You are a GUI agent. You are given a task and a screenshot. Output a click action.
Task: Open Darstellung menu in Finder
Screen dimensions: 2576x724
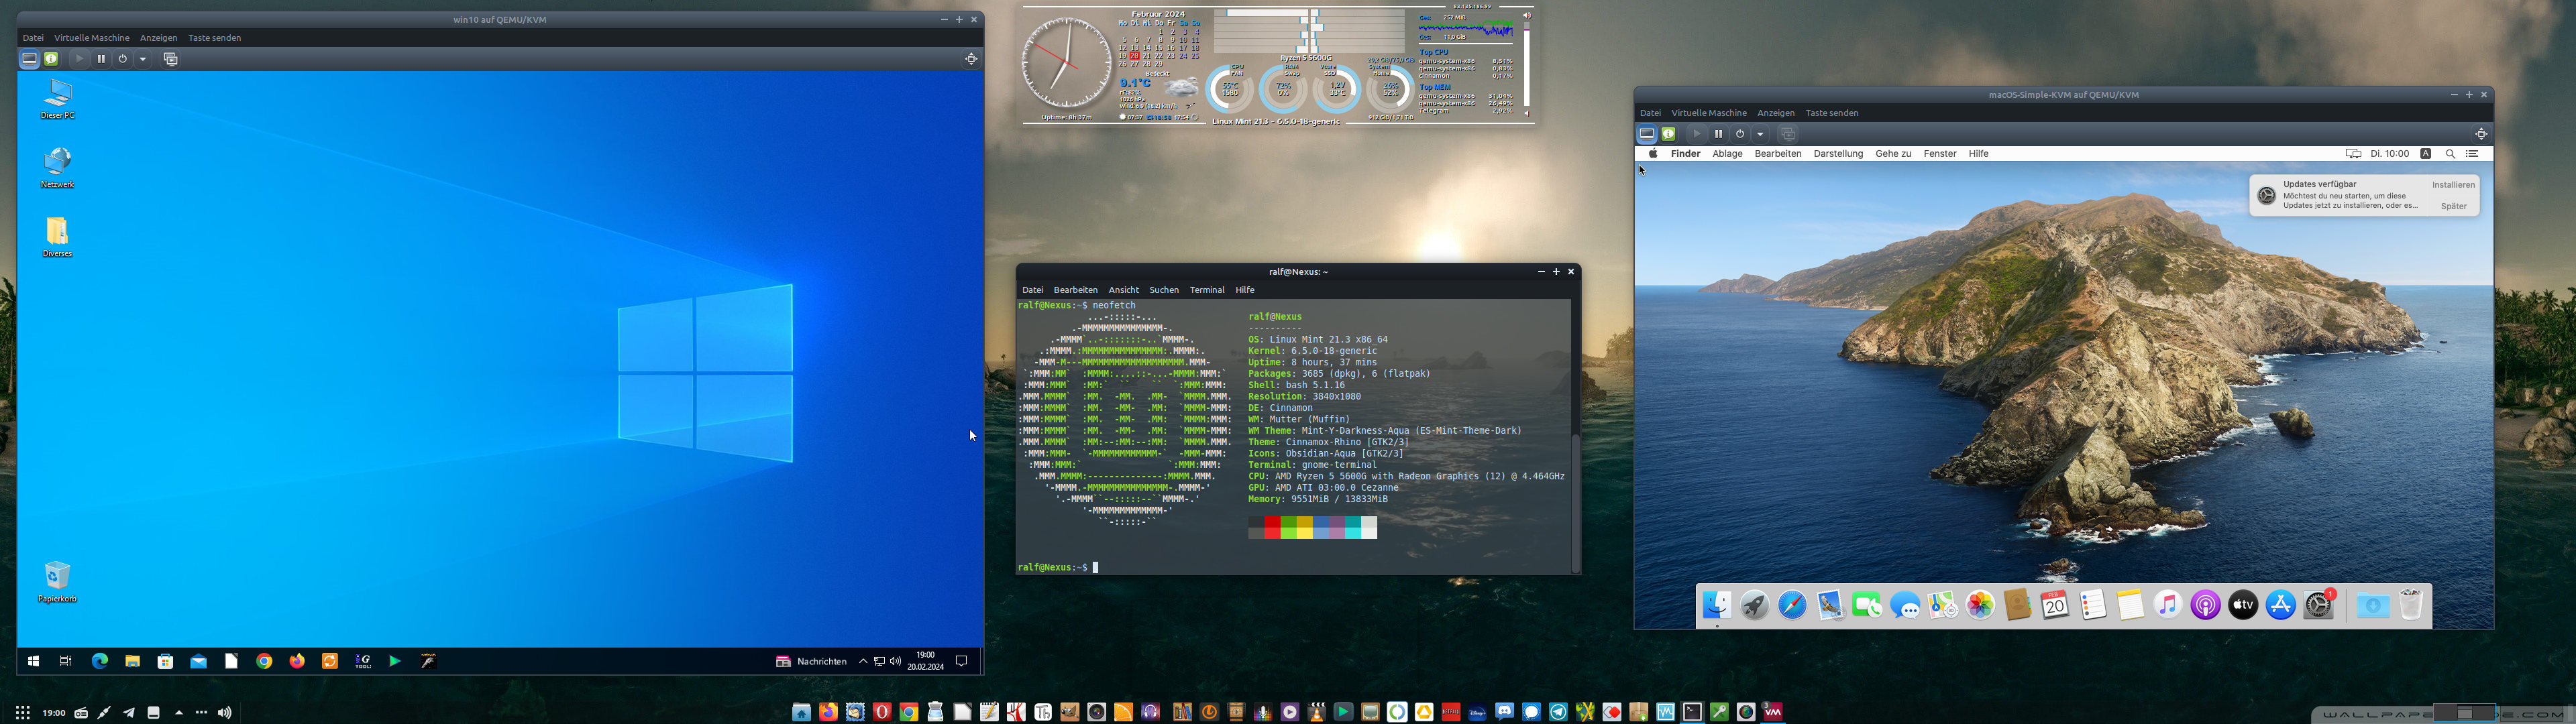pos(1838,154)
